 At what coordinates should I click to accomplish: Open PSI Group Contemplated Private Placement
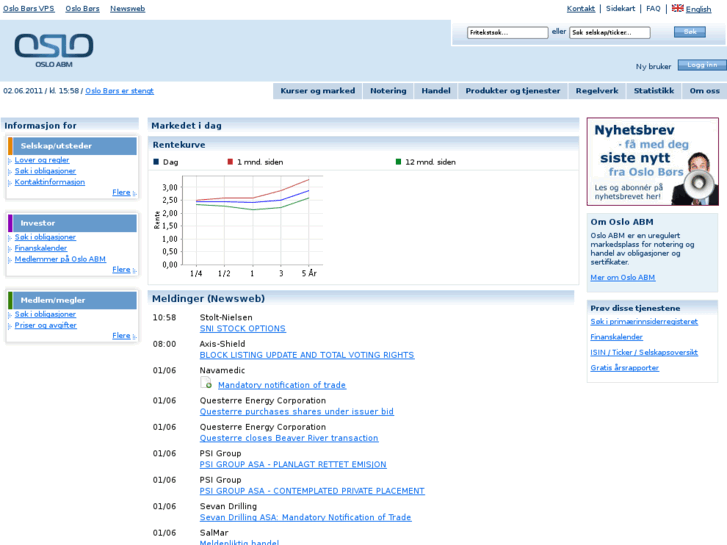(312, 491)
